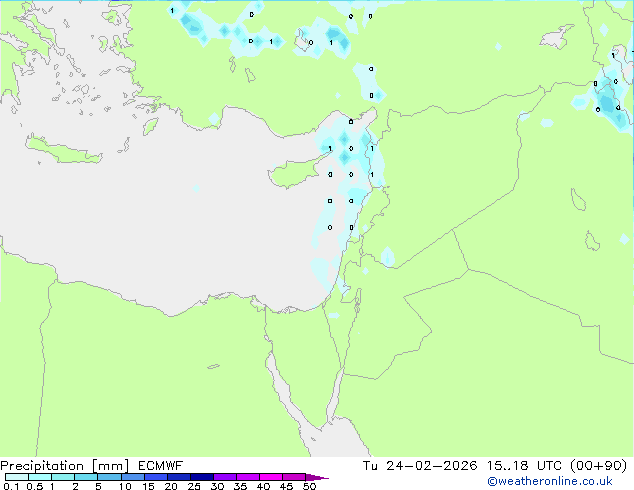
Task: Open the weatheronline.co.uk copyright link
Action: point(549,481)
